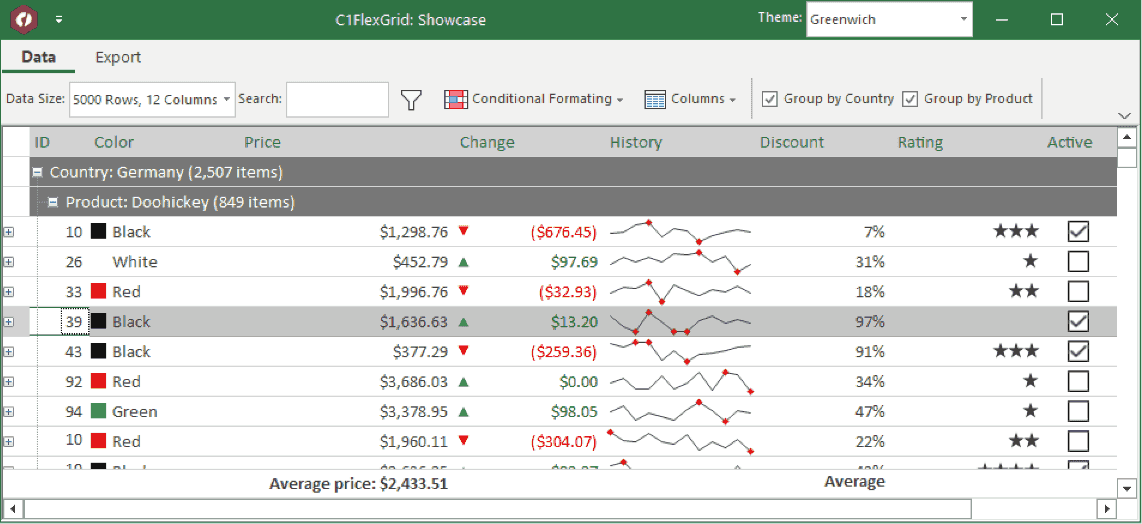
Task: Click the black swatch in ID 10 row
Action: (x=98, y=232)
